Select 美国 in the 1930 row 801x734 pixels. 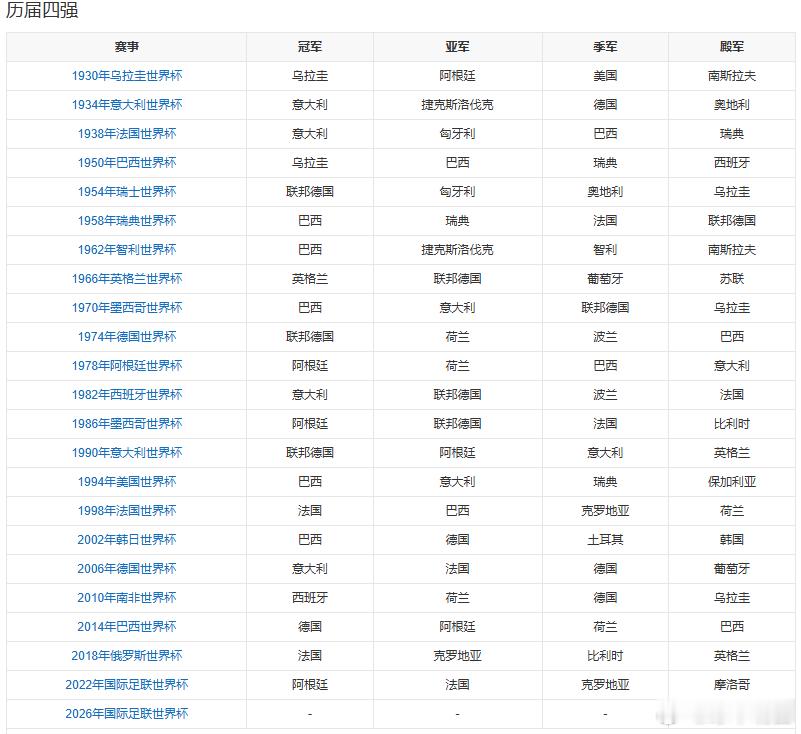(x=605, y=76)
